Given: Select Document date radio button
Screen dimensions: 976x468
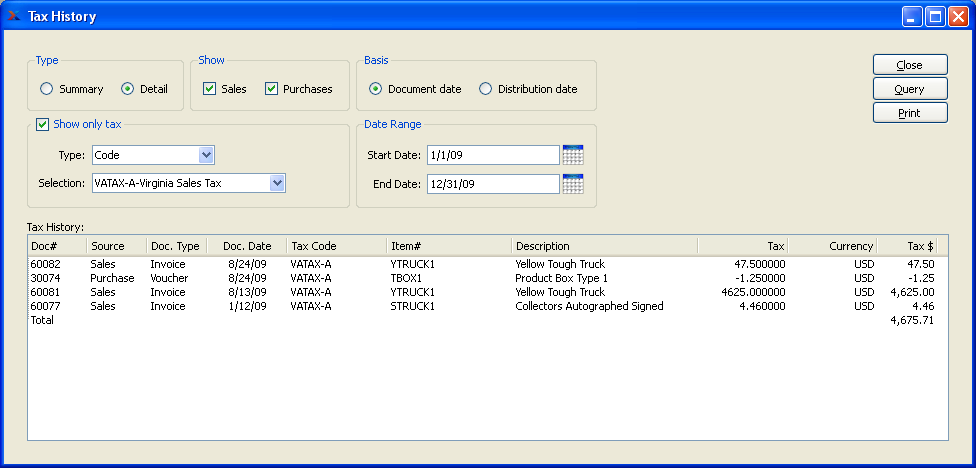Looking at the screenshot, I should [376, 89].
